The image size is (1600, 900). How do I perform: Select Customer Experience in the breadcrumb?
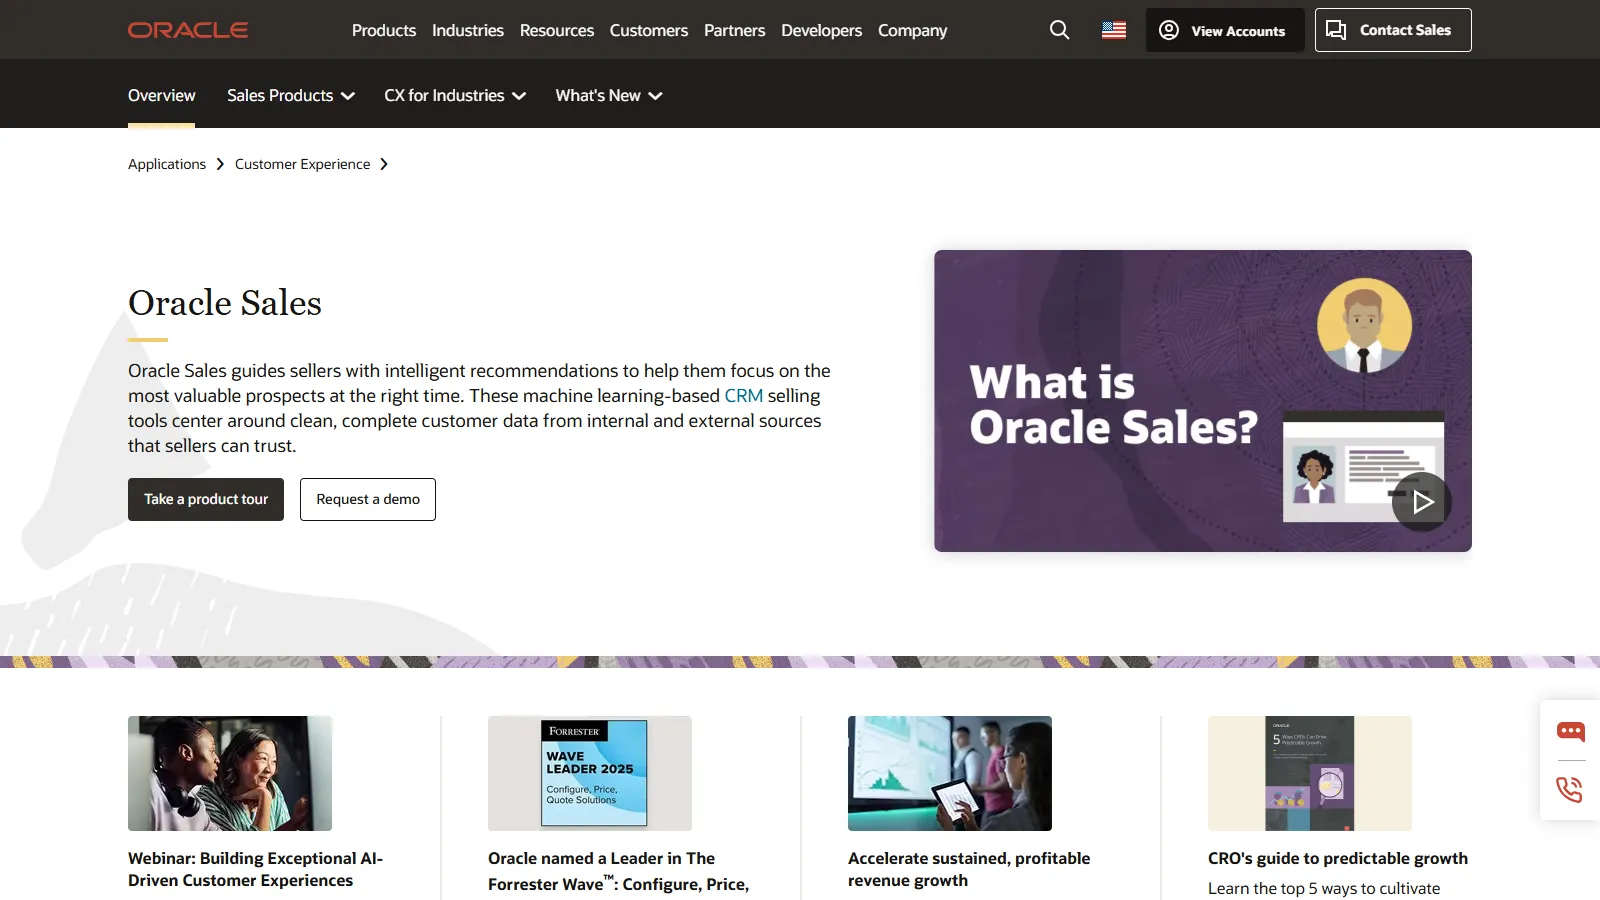(x=302, y=163)
